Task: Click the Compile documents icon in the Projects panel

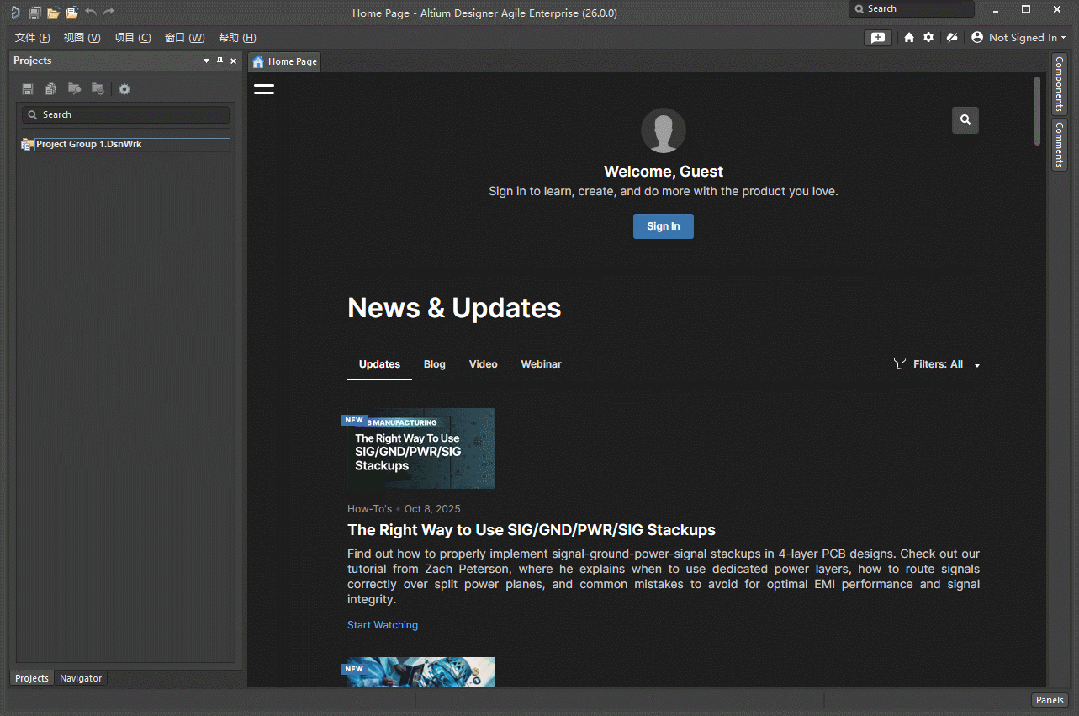Action: pyautogui.click(x=51, y=89)
